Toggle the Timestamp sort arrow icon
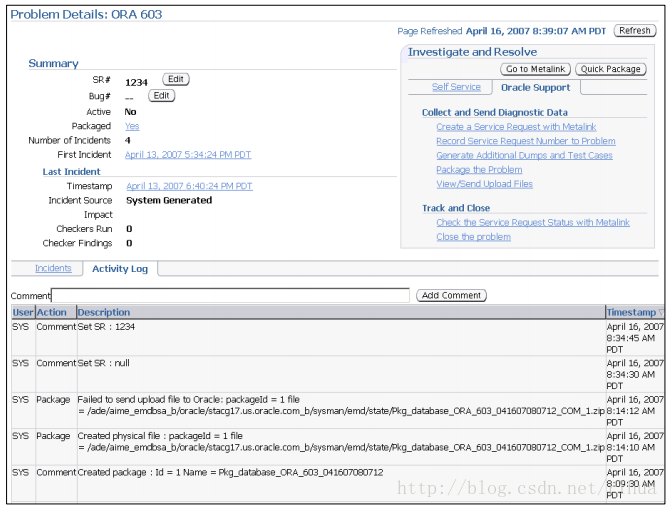Viewport: 668px width, 508px height. pyautogui.click(x=661, y=313)
